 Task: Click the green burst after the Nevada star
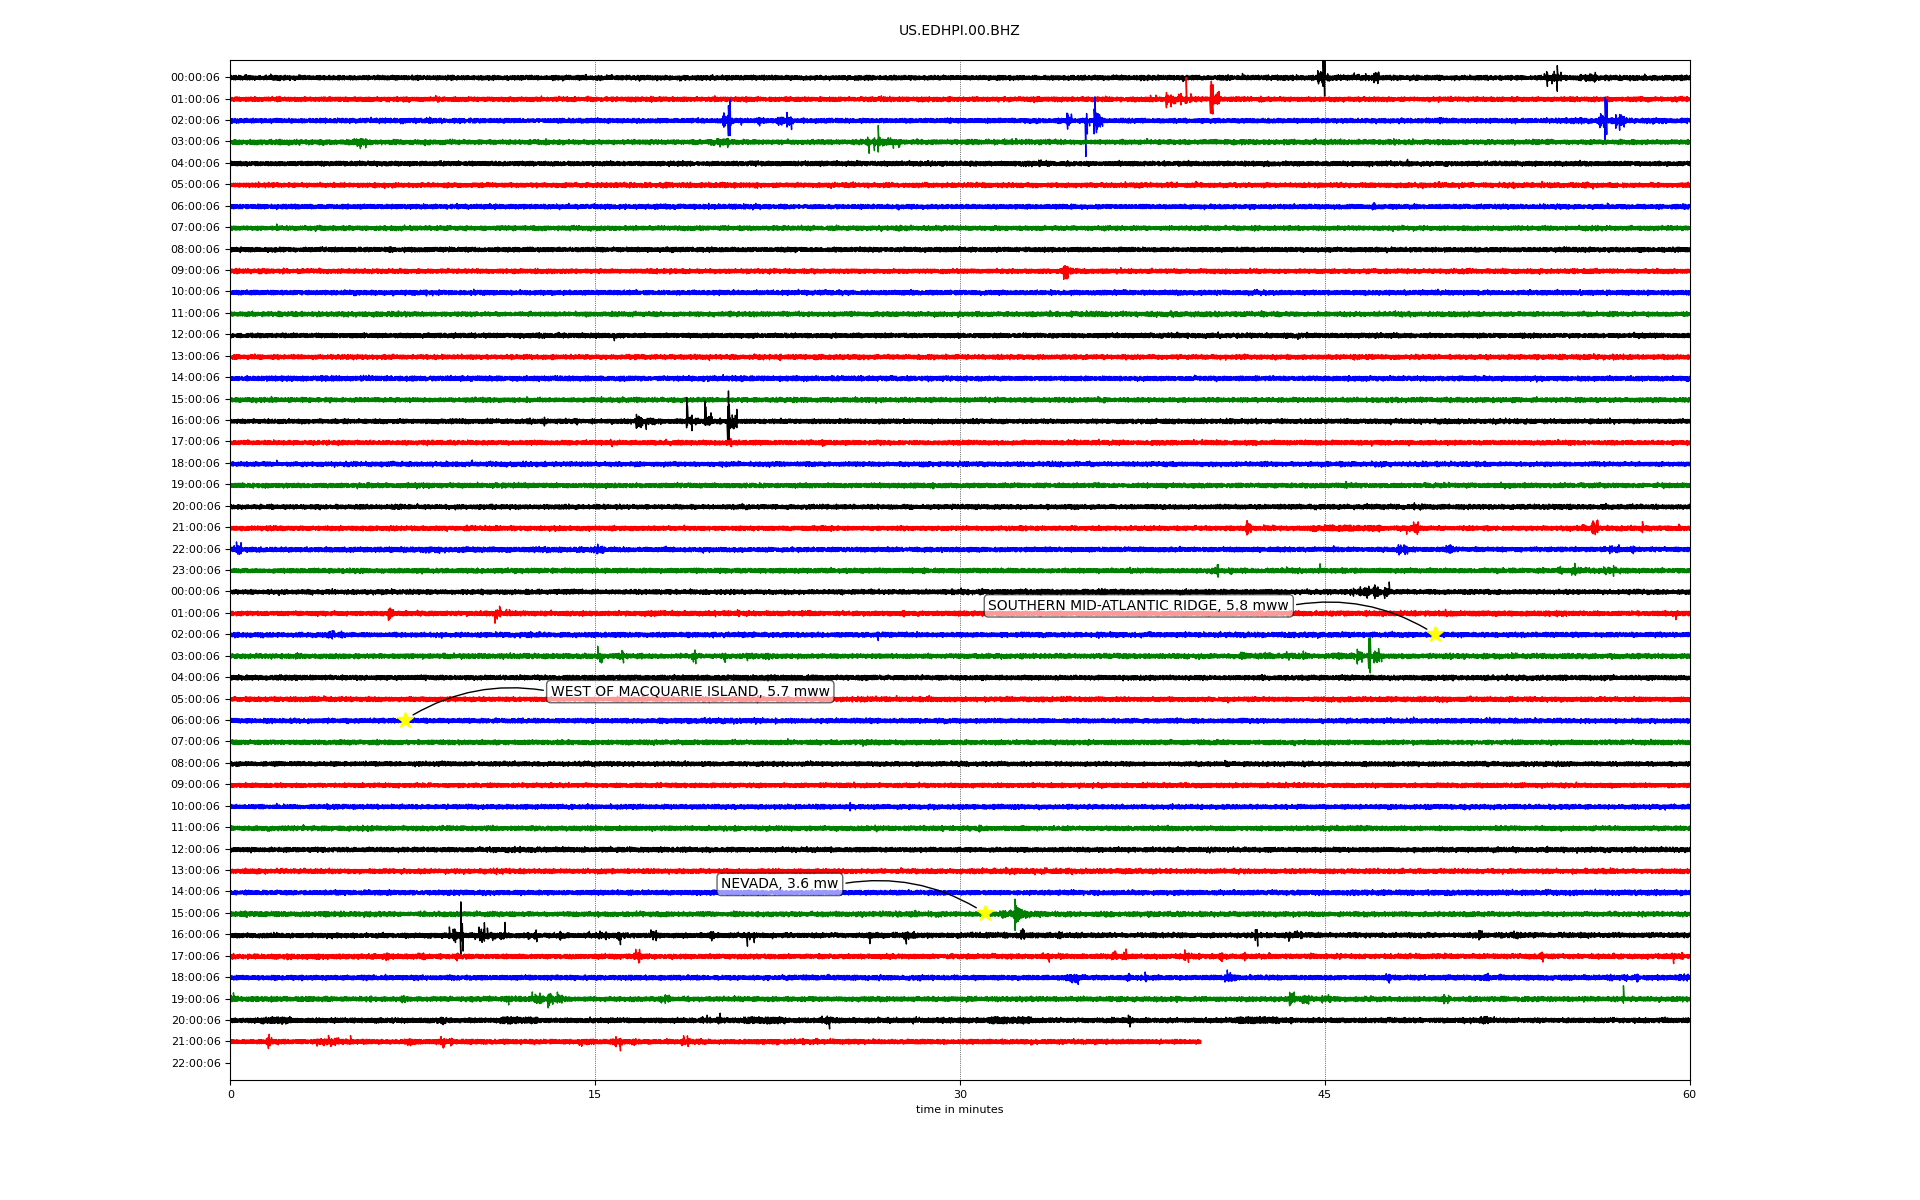click(1017, 913)
